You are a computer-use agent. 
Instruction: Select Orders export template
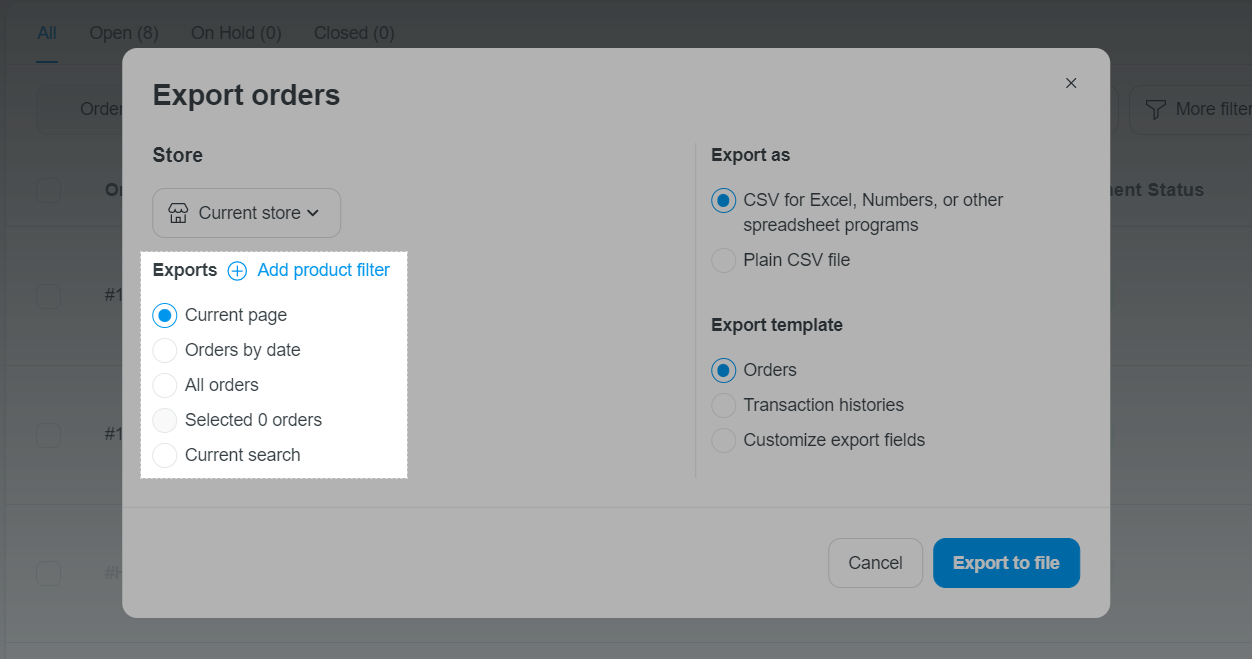pyautogui.click(x=723, y=370)
